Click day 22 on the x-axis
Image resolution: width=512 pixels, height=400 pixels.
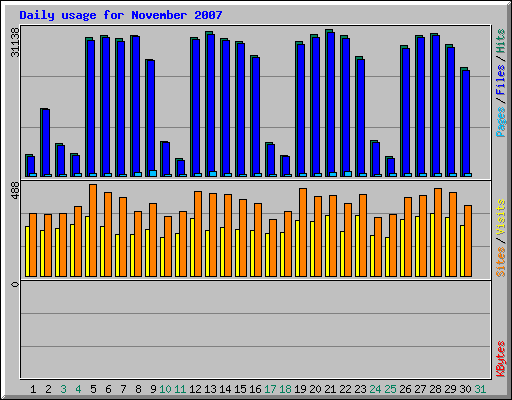click(x=345, y=389)
